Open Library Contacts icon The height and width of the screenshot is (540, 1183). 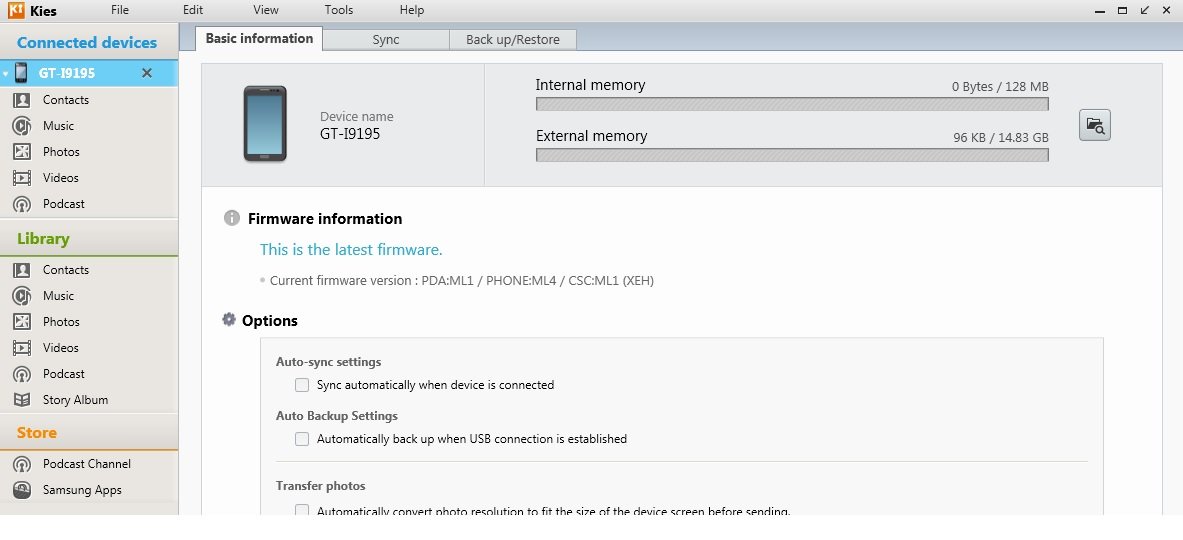click(x=22, y=270)
